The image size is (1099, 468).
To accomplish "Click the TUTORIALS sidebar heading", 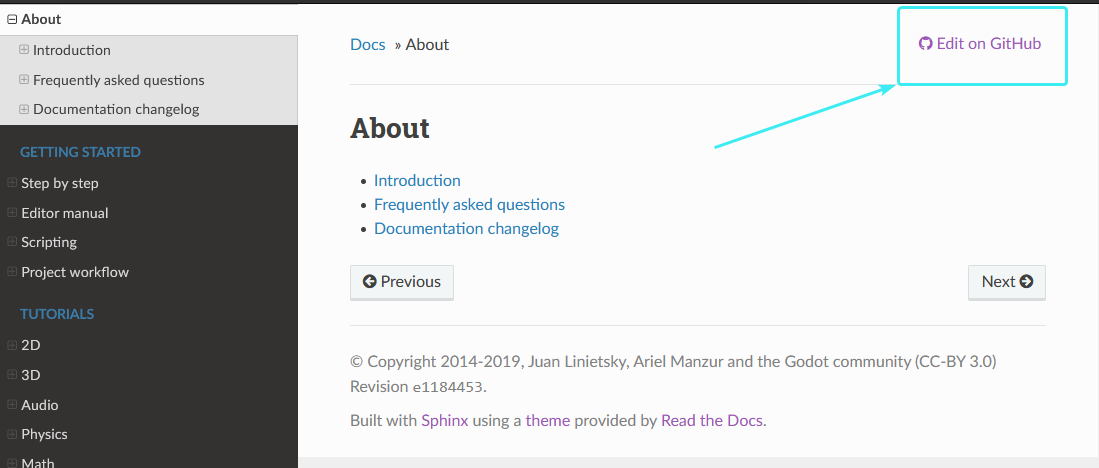I will click(57, 314).
